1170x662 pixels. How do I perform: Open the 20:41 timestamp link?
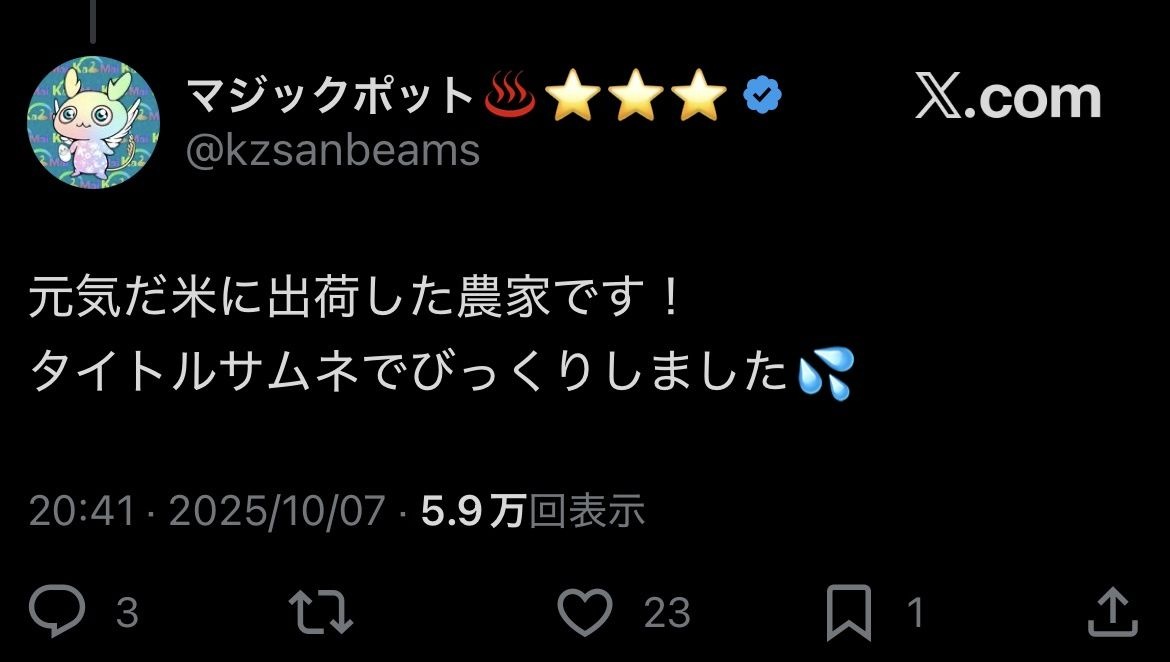tap(82, 511)
